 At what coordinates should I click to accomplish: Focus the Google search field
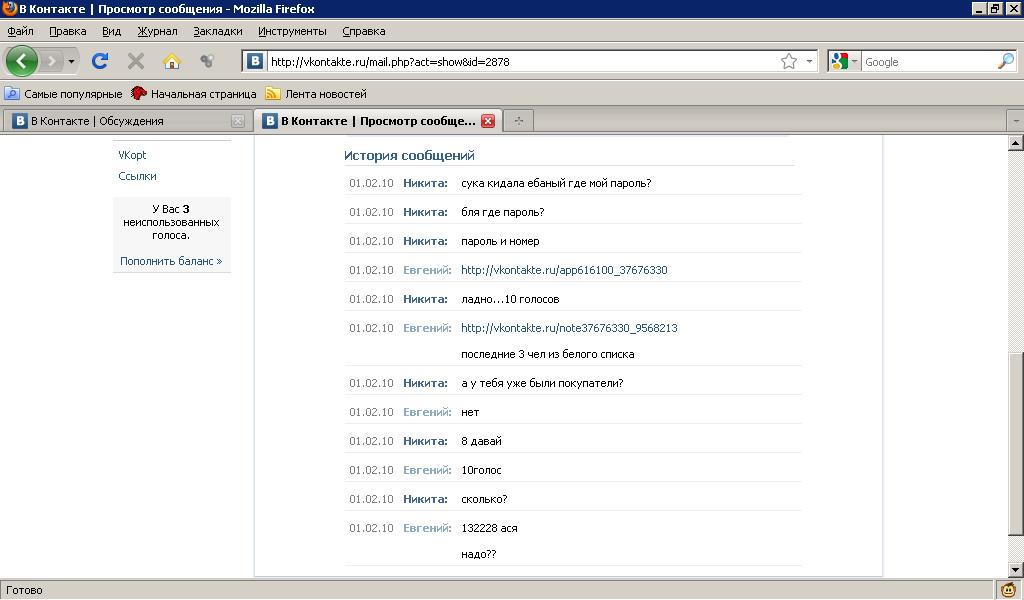pos(928,62)
